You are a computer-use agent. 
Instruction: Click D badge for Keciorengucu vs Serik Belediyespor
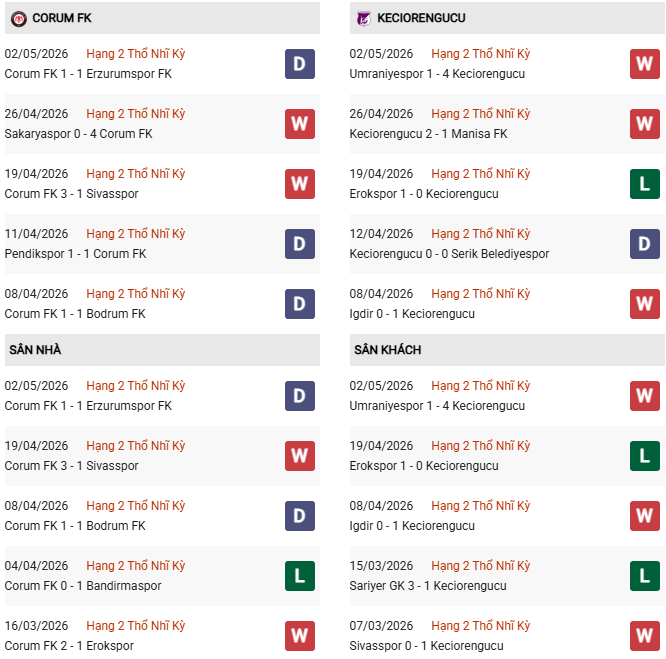(645, 244)
